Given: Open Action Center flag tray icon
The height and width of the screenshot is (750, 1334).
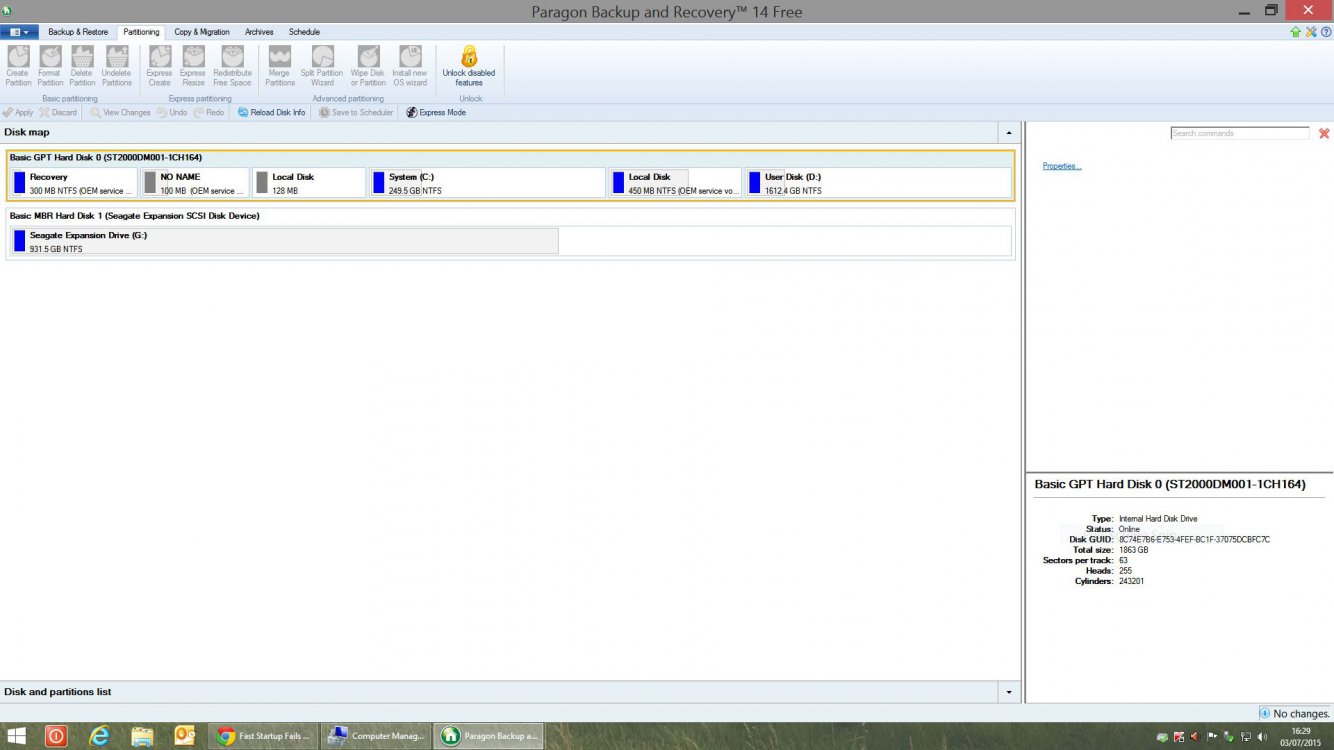Looking at the screenshot, I should (x=1212, y=737).
